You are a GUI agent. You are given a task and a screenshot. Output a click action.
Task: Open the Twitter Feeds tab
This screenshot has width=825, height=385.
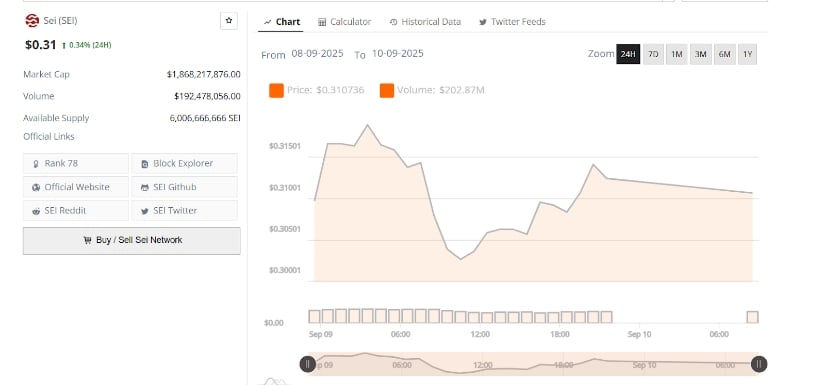coord(512,22)
